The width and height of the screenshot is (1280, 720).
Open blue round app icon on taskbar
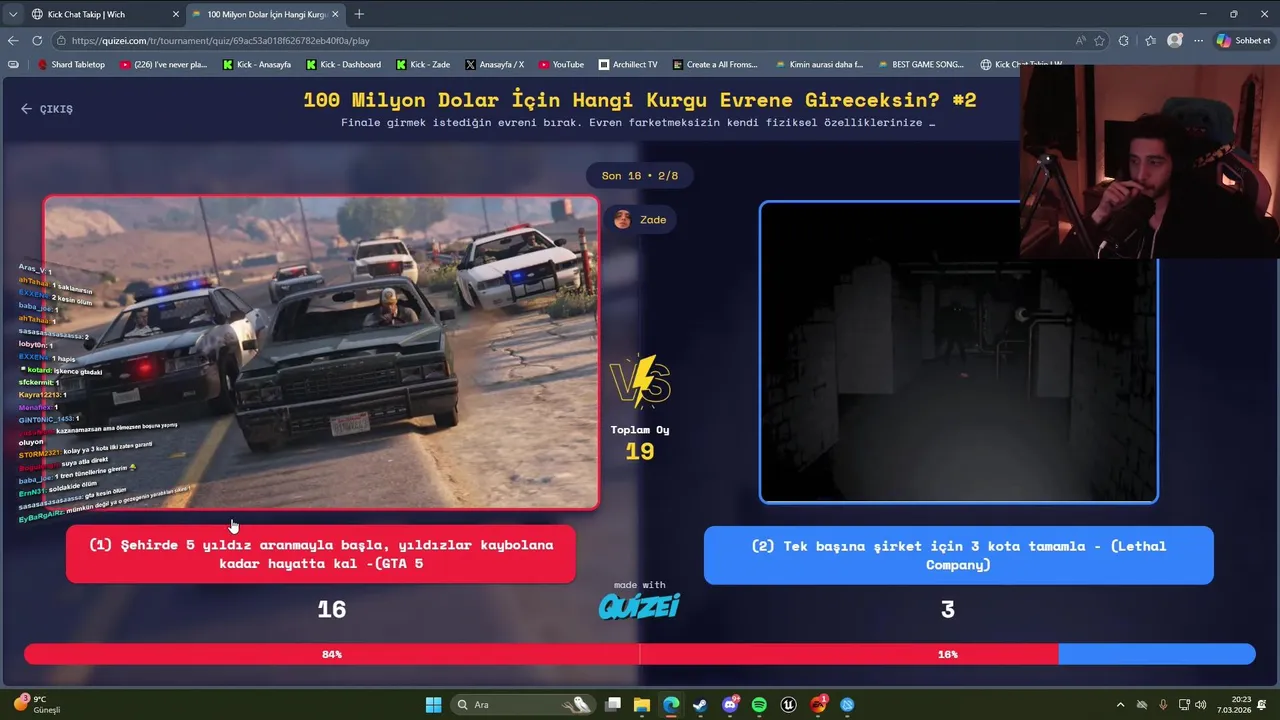point(847,705)
